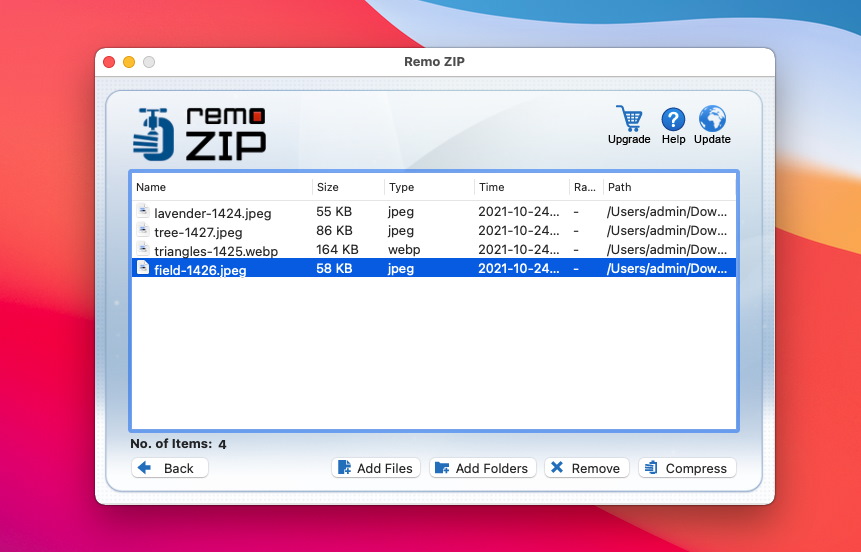
Task: Select the tree-1427.jpeg row
Action: [x=434, y=231]
